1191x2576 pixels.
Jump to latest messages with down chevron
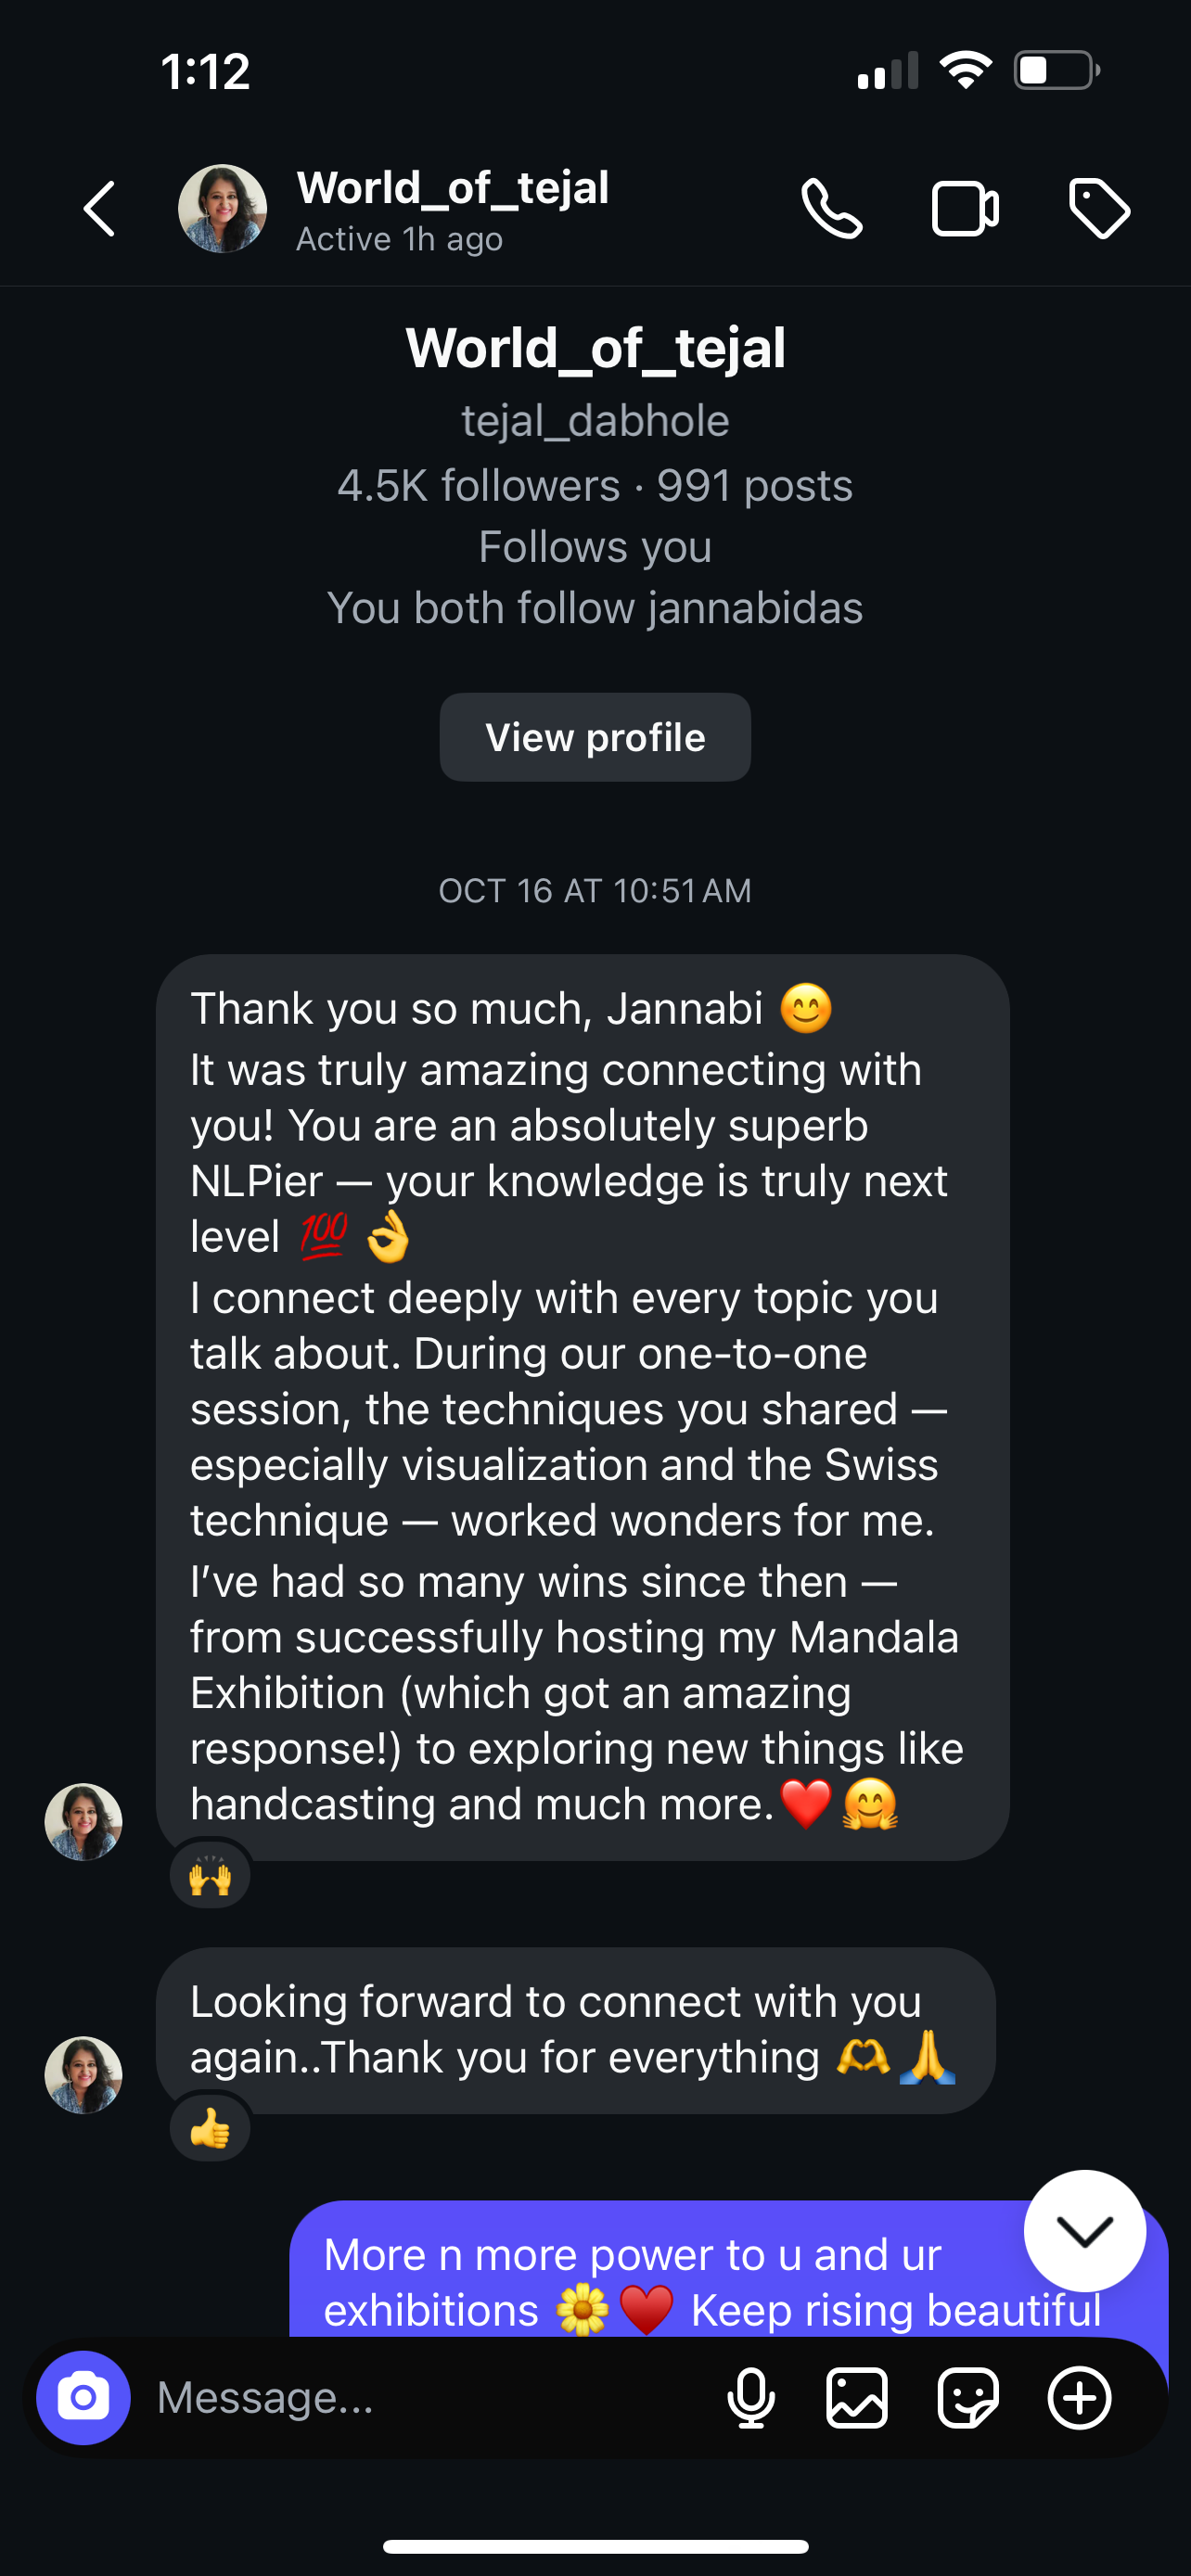coord(1084,2230)
